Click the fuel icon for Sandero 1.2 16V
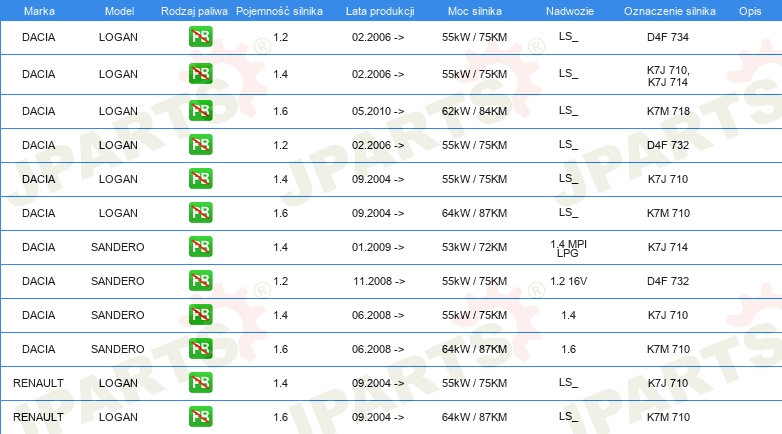 coord(200,280)
